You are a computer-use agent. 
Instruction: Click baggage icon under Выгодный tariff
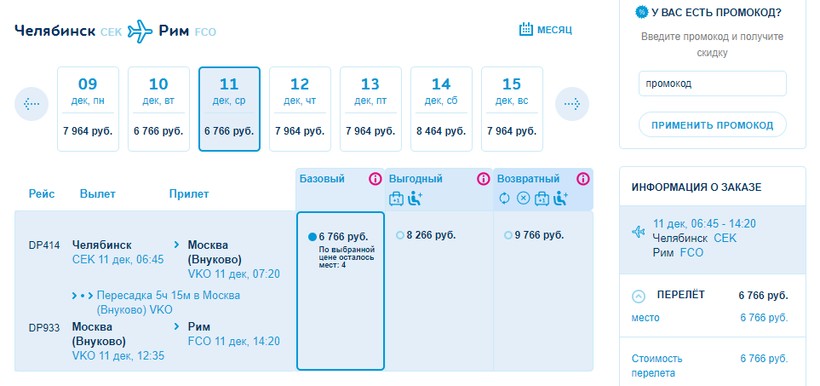pyautogui.click(x=396, y=198)
